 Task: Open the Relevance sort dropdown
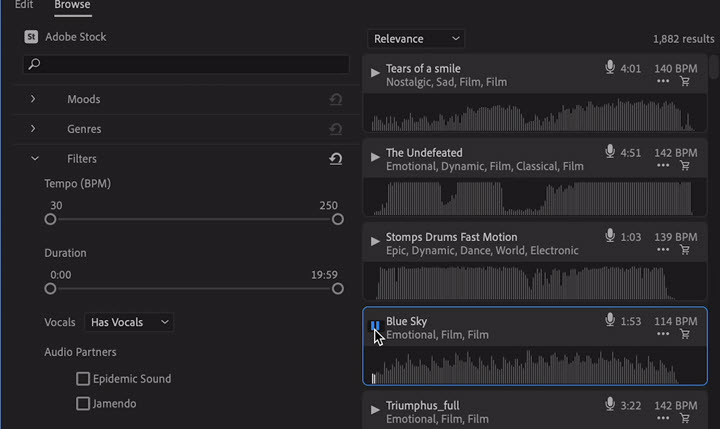pos(416,39)
